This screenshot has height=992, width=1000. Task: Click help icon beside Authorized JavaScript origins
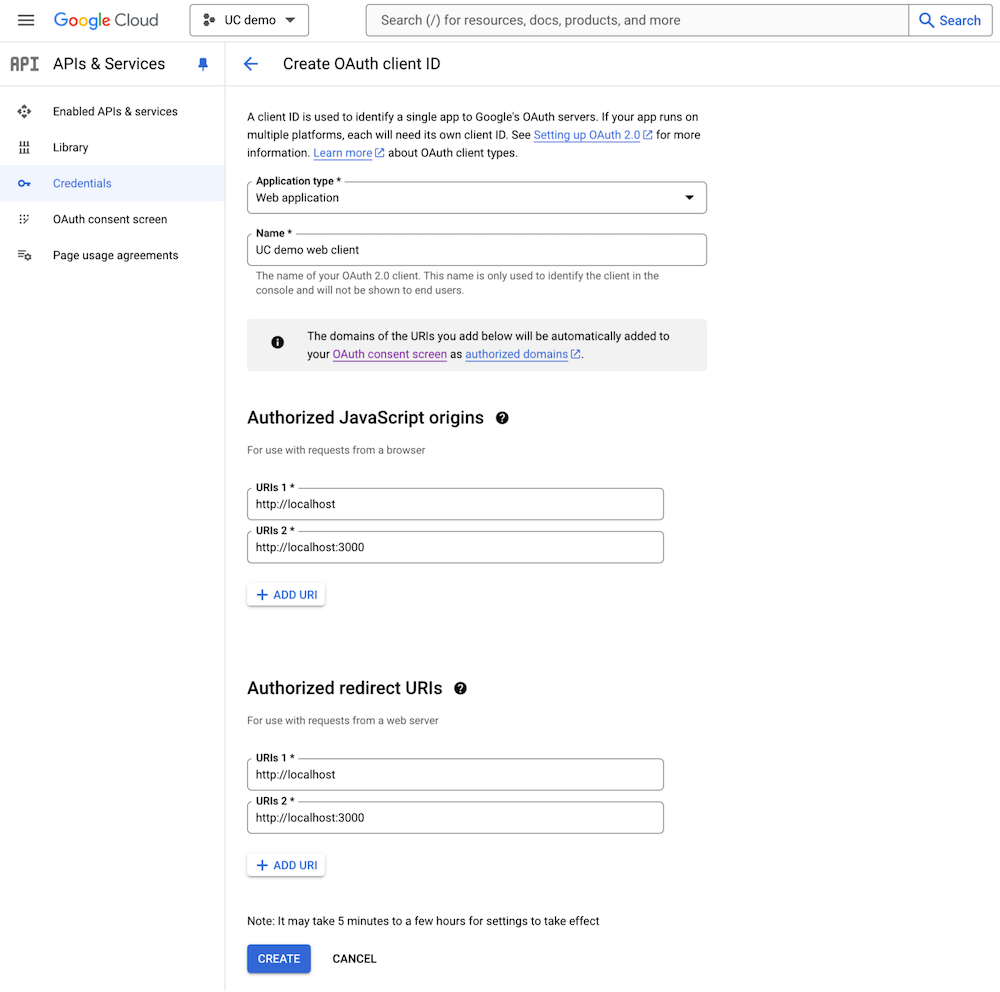pos(502,418)
